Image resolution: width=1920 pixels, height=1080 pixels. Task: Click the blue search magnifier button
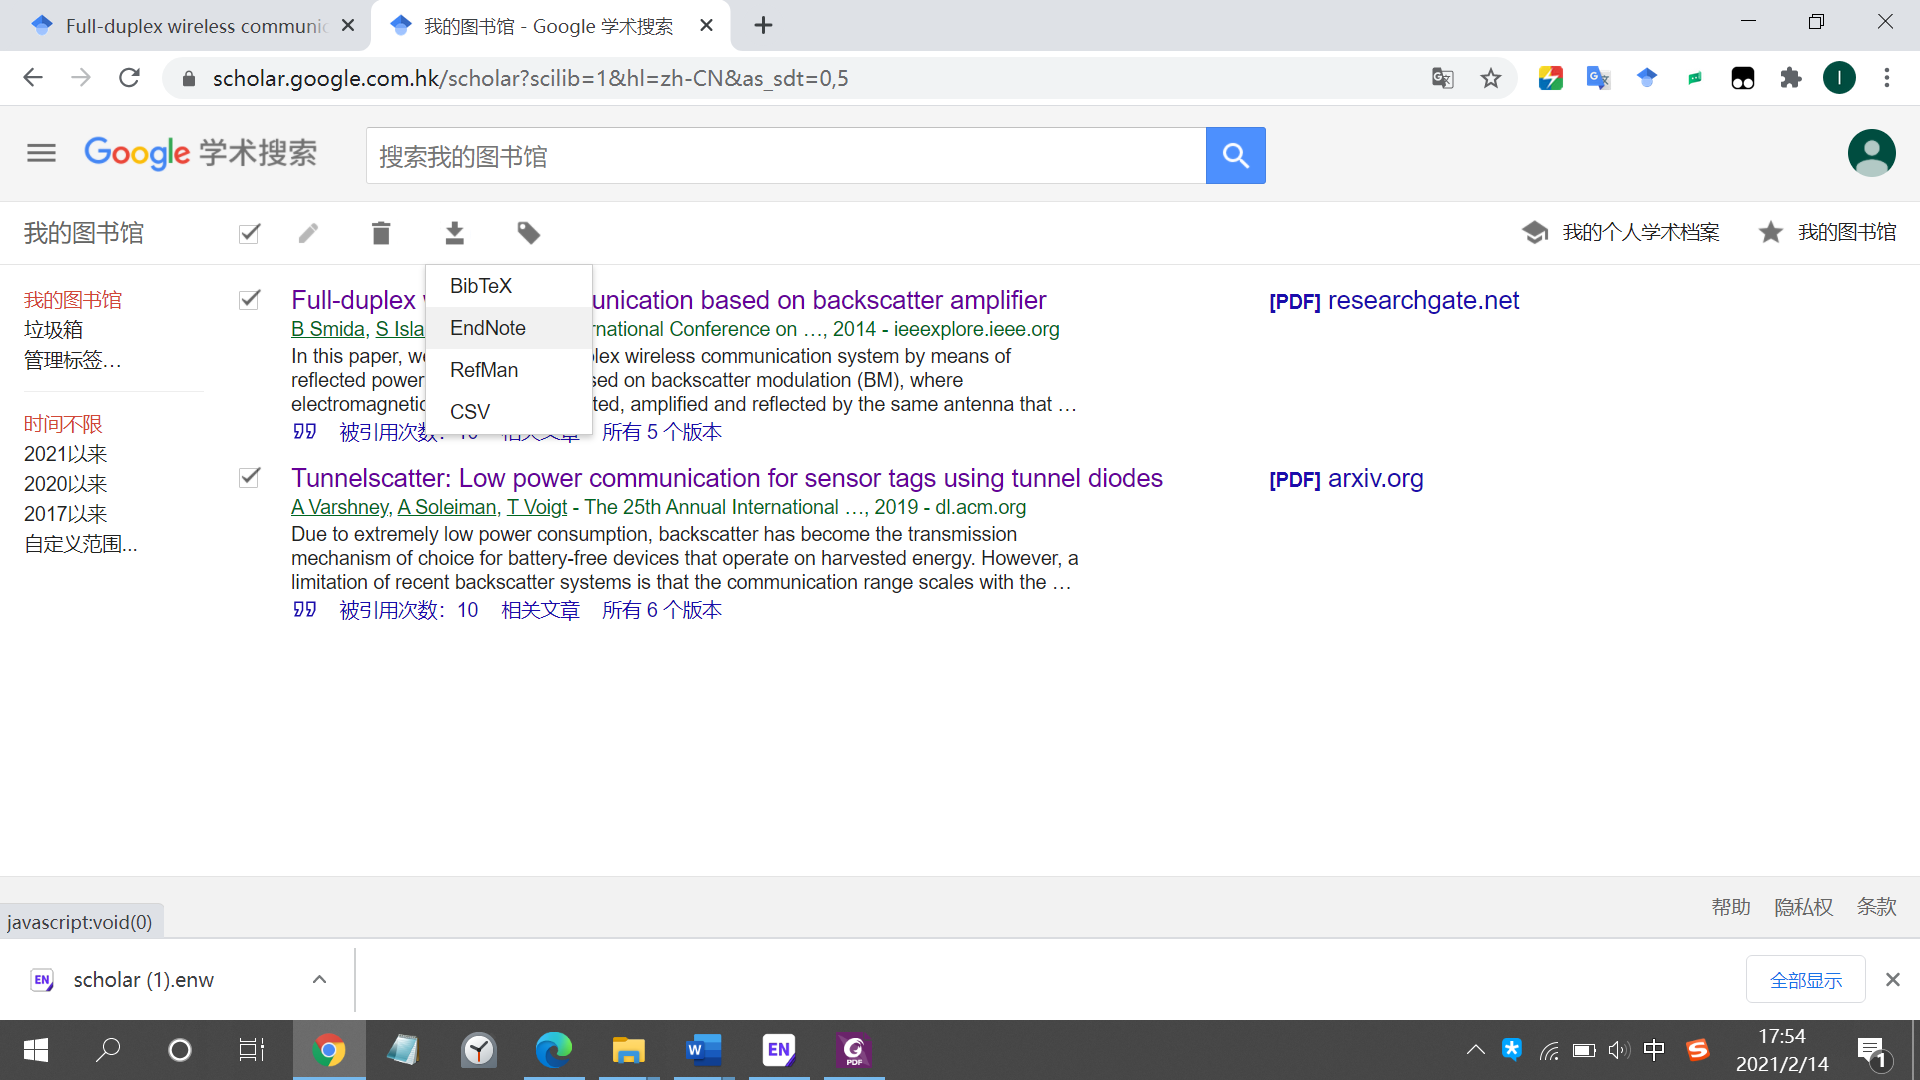pyautogui.click(x=1235, y=156)
